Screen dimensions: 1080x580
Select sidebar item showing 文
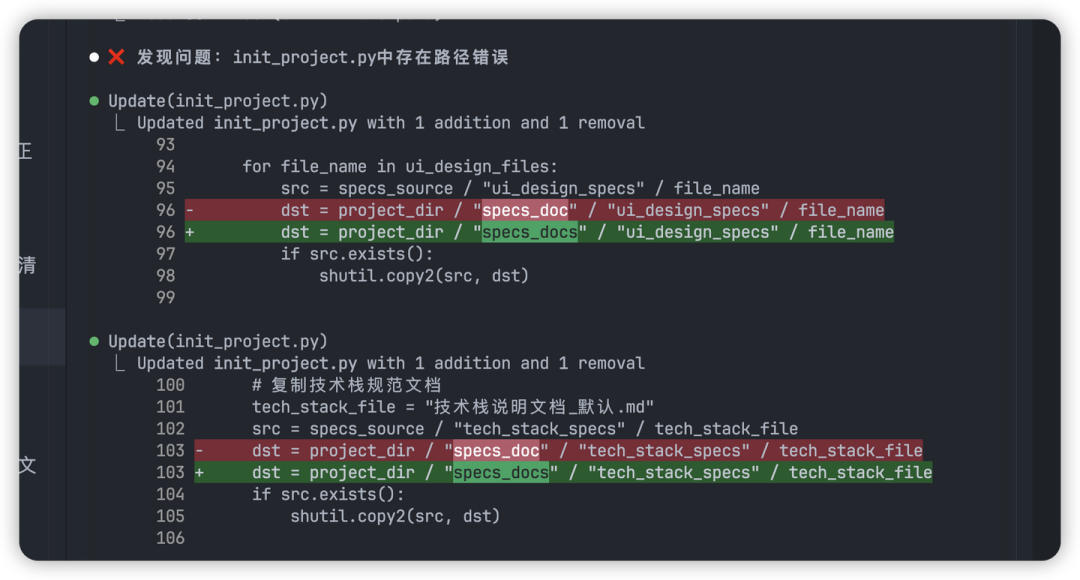[x=27, y=465]
